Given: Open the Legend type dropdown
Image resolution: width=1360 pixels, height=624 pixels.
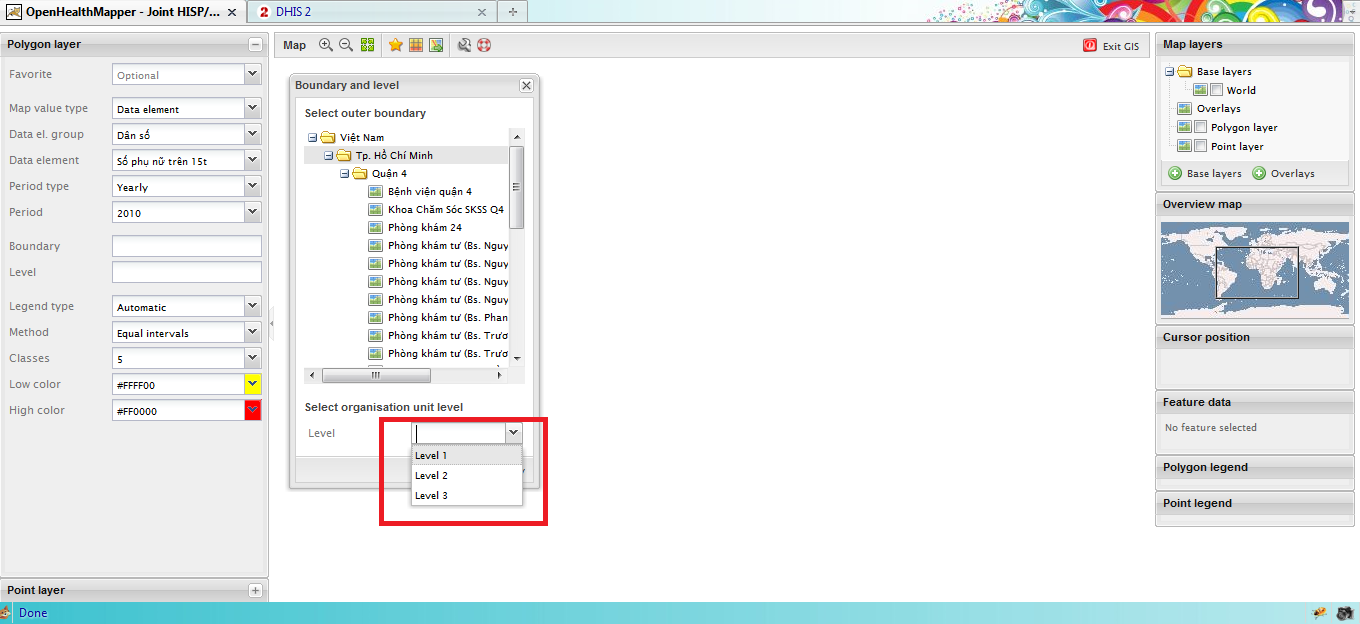Looking at the screenshot, I should (x=253, y=306).
